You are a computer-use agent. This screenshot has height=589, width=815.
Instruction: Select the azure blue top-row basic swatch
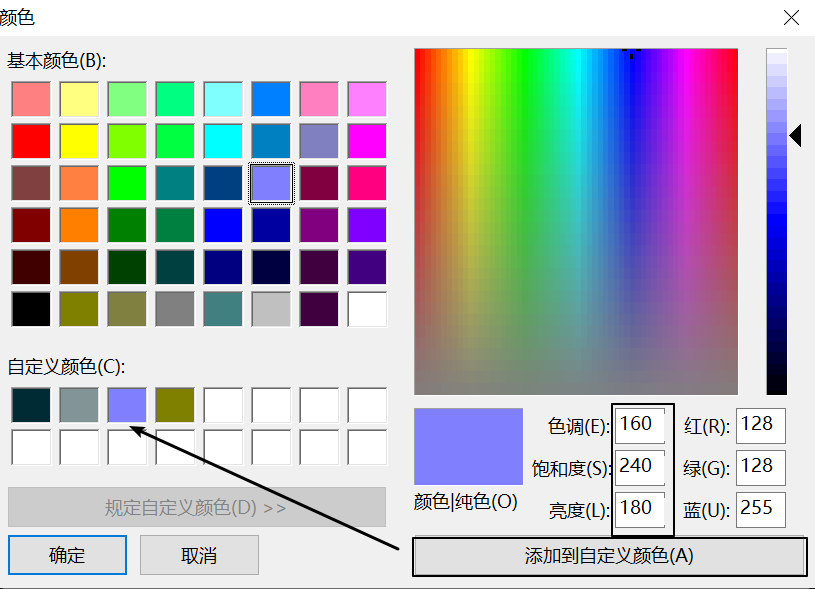[271, 99]
